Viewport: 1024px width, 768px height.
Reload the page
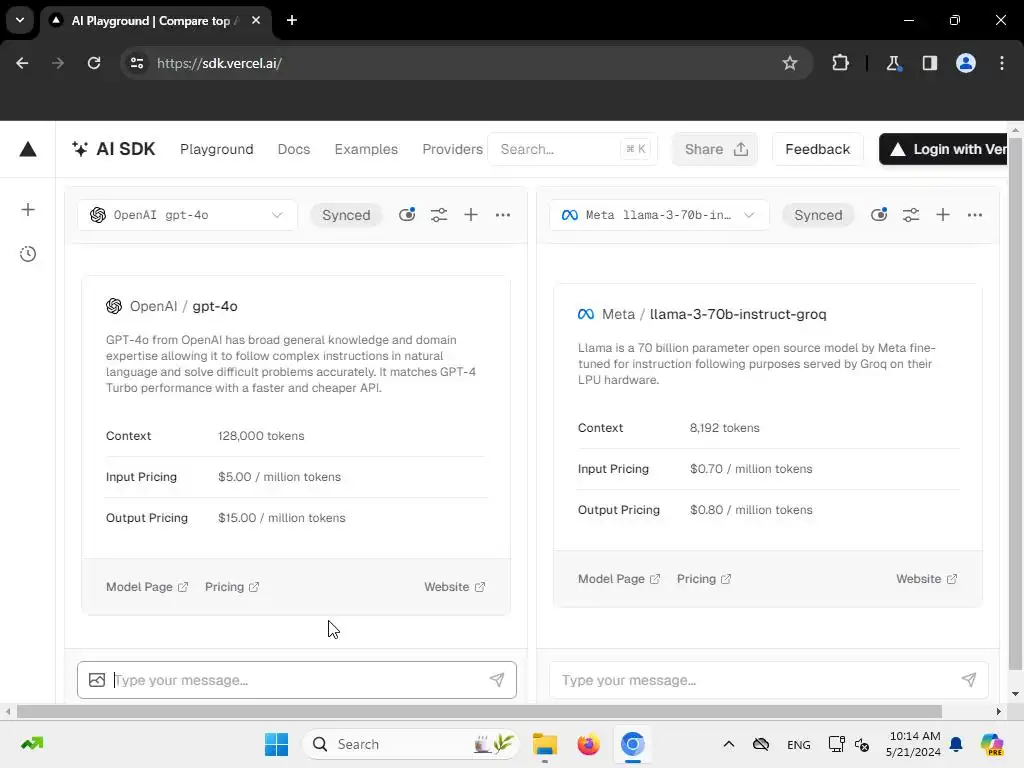pyautogui.click(x=94, y=63)
